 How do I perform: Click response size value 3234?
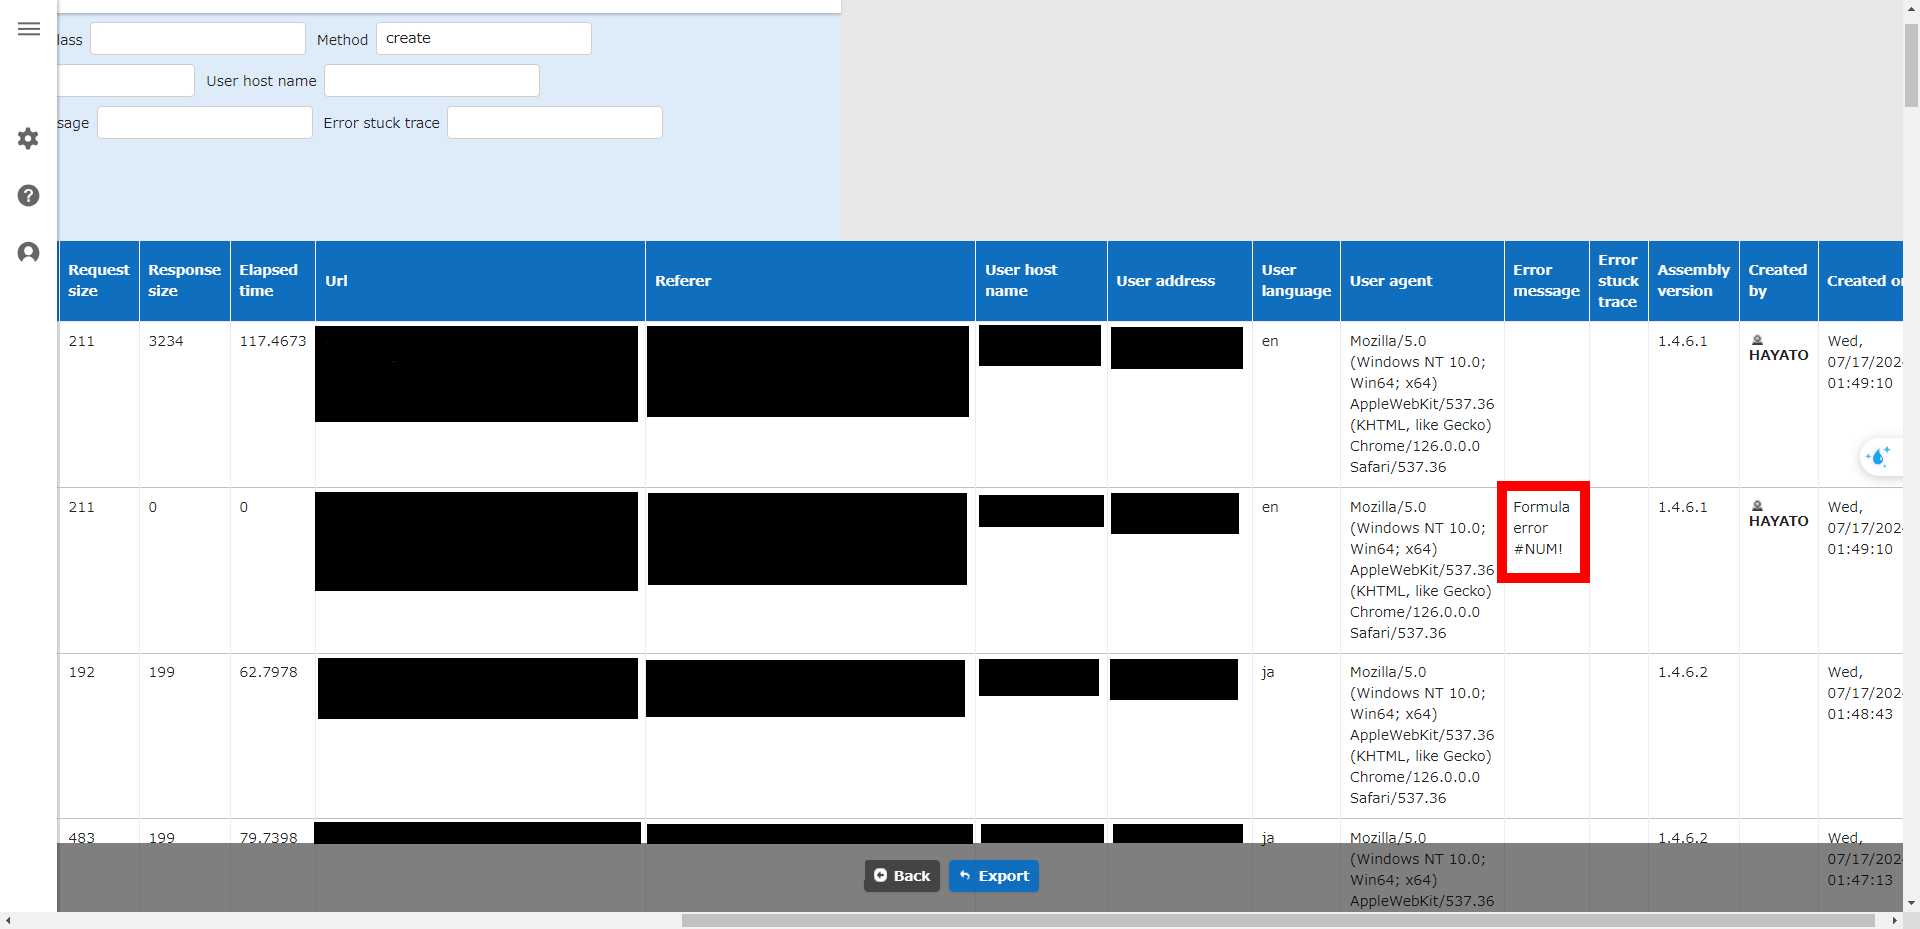point(166,341)
